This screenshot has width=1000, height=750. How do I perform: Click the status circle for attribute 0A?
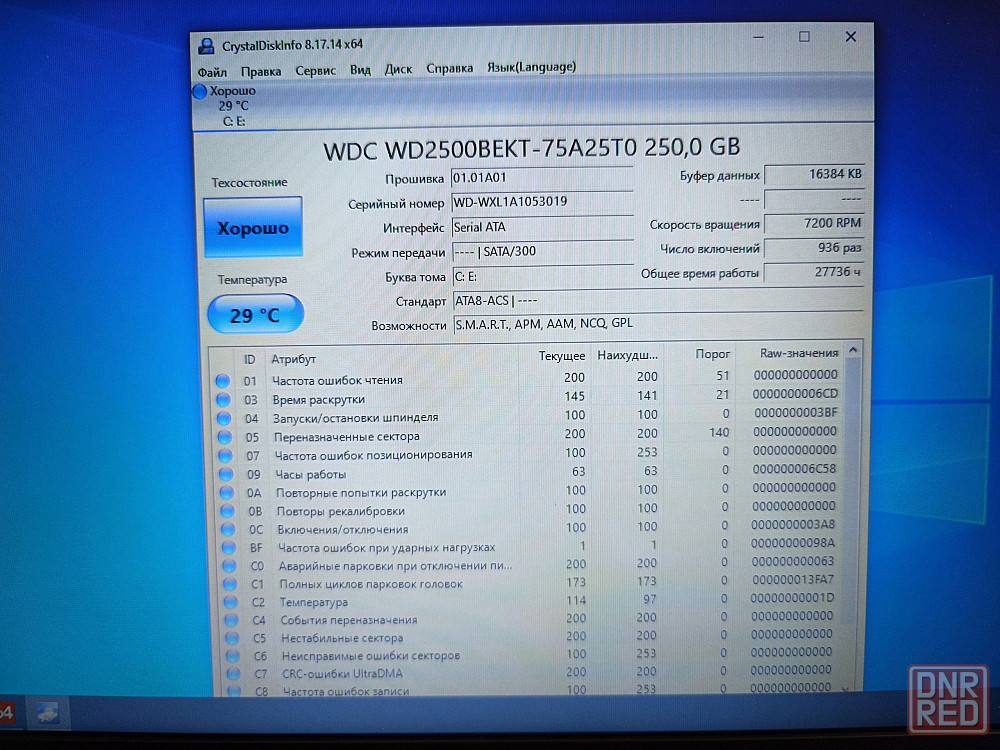(x=226, y=493)
